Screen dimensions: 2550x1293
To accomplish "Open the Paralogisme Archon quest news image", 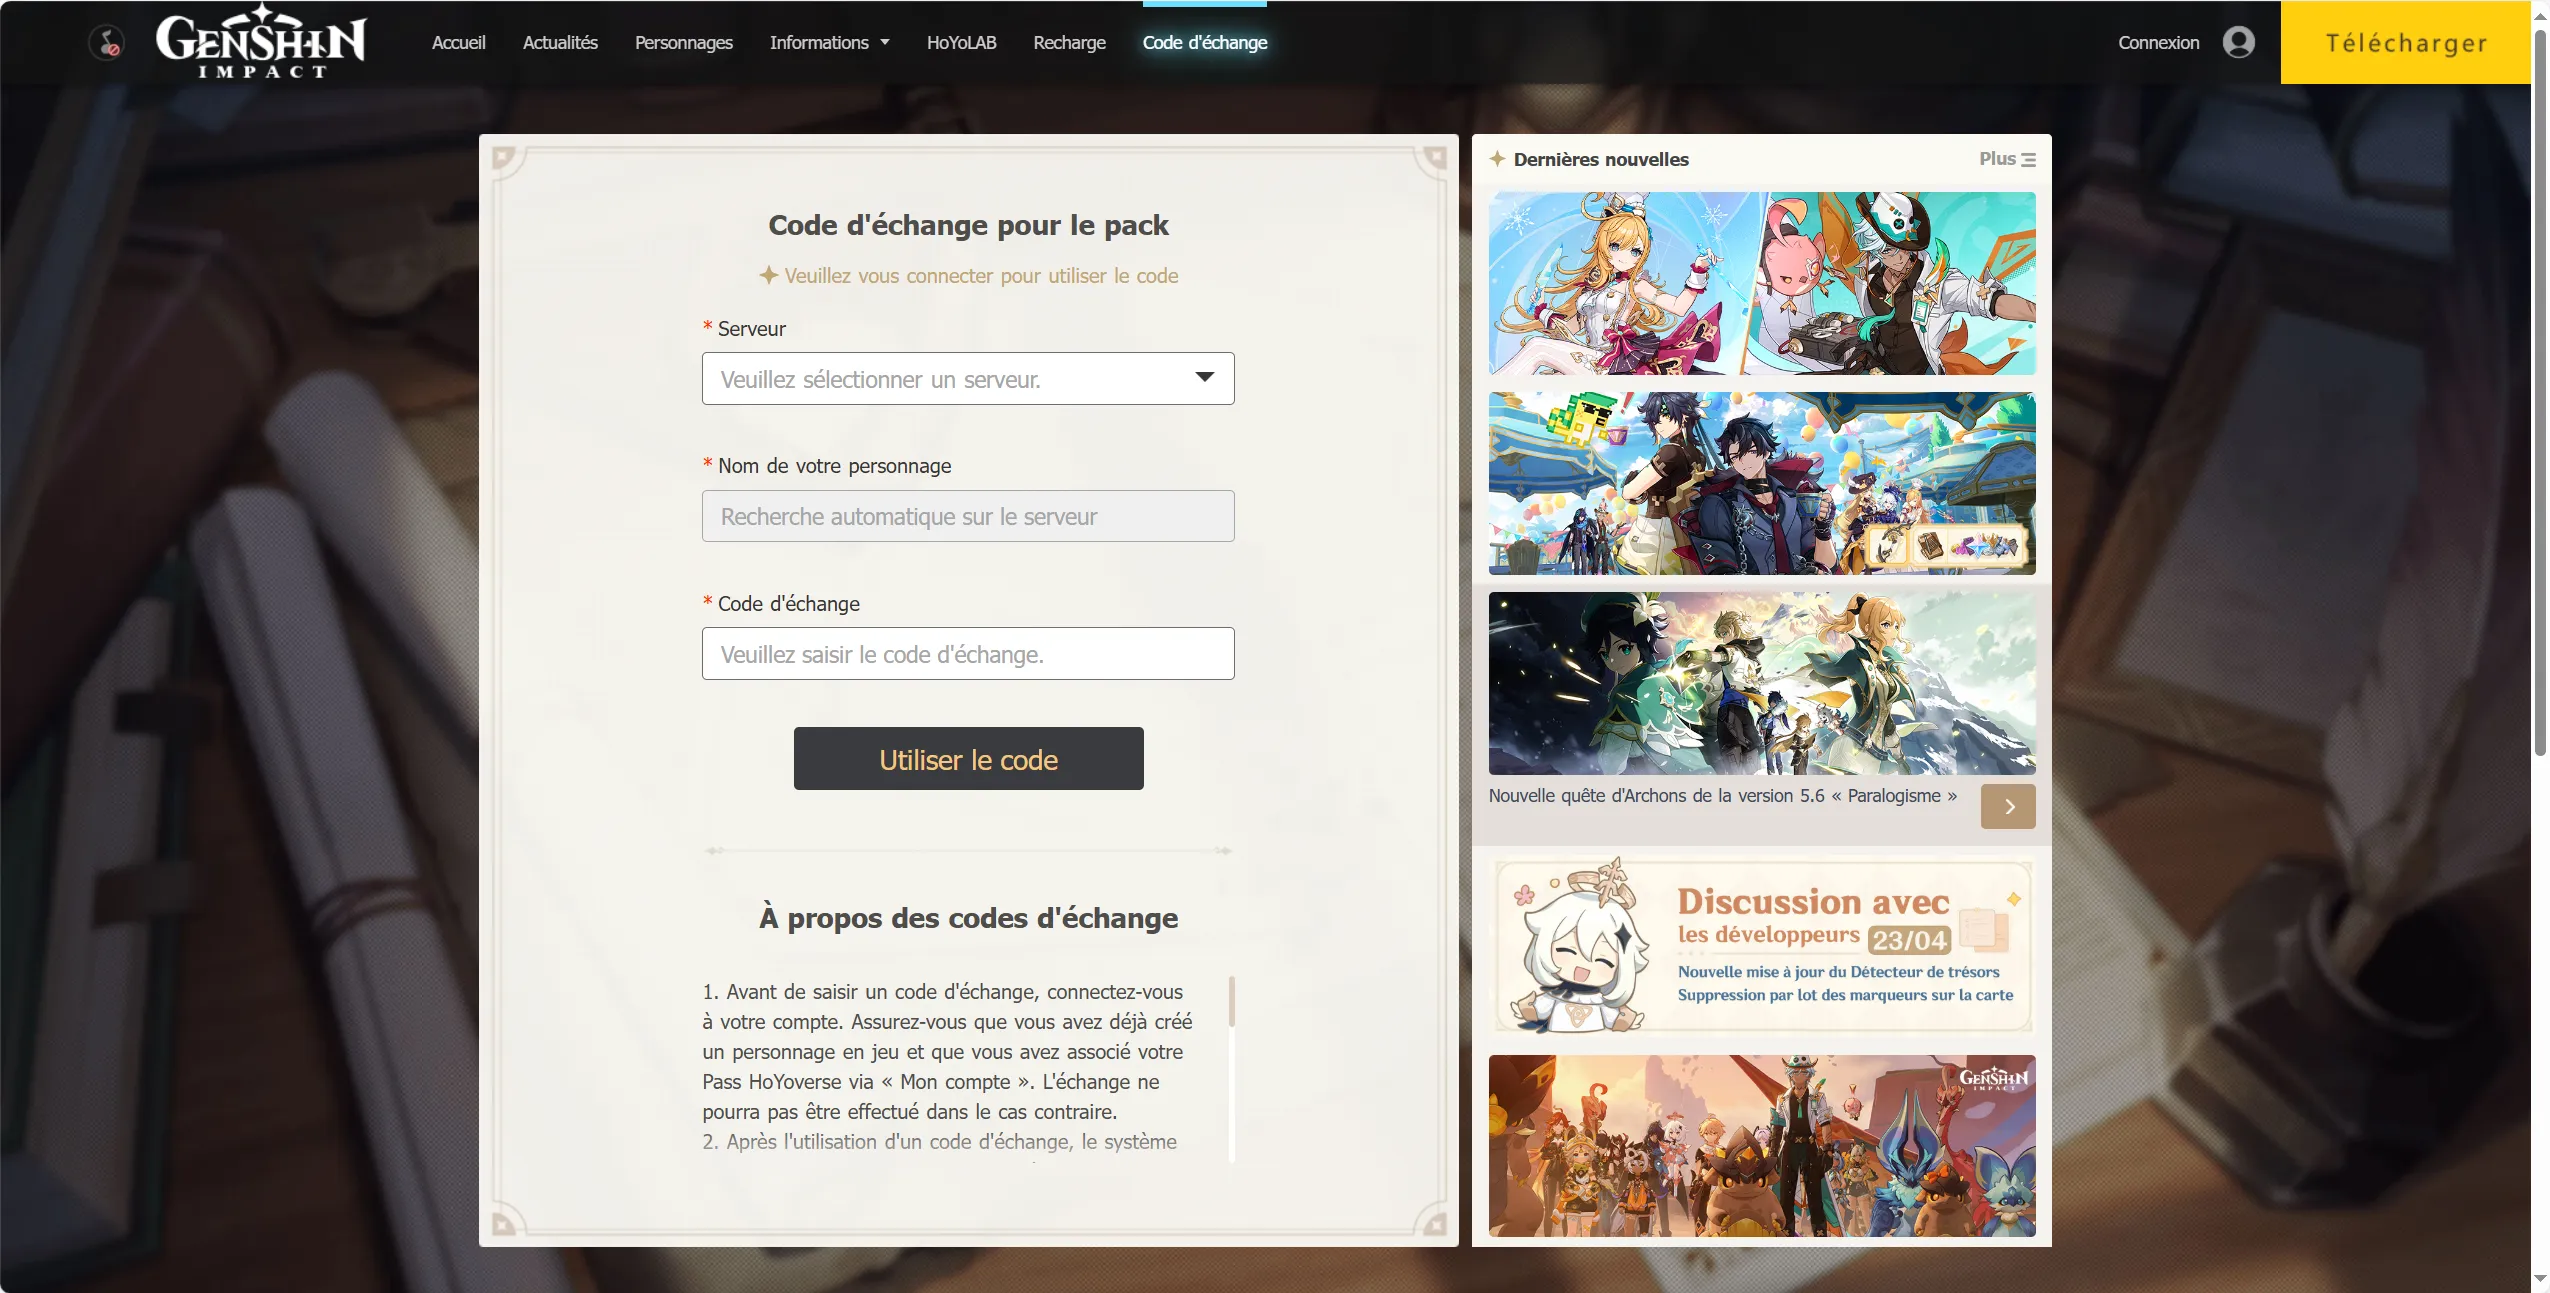I will (x=1762, y=683).
